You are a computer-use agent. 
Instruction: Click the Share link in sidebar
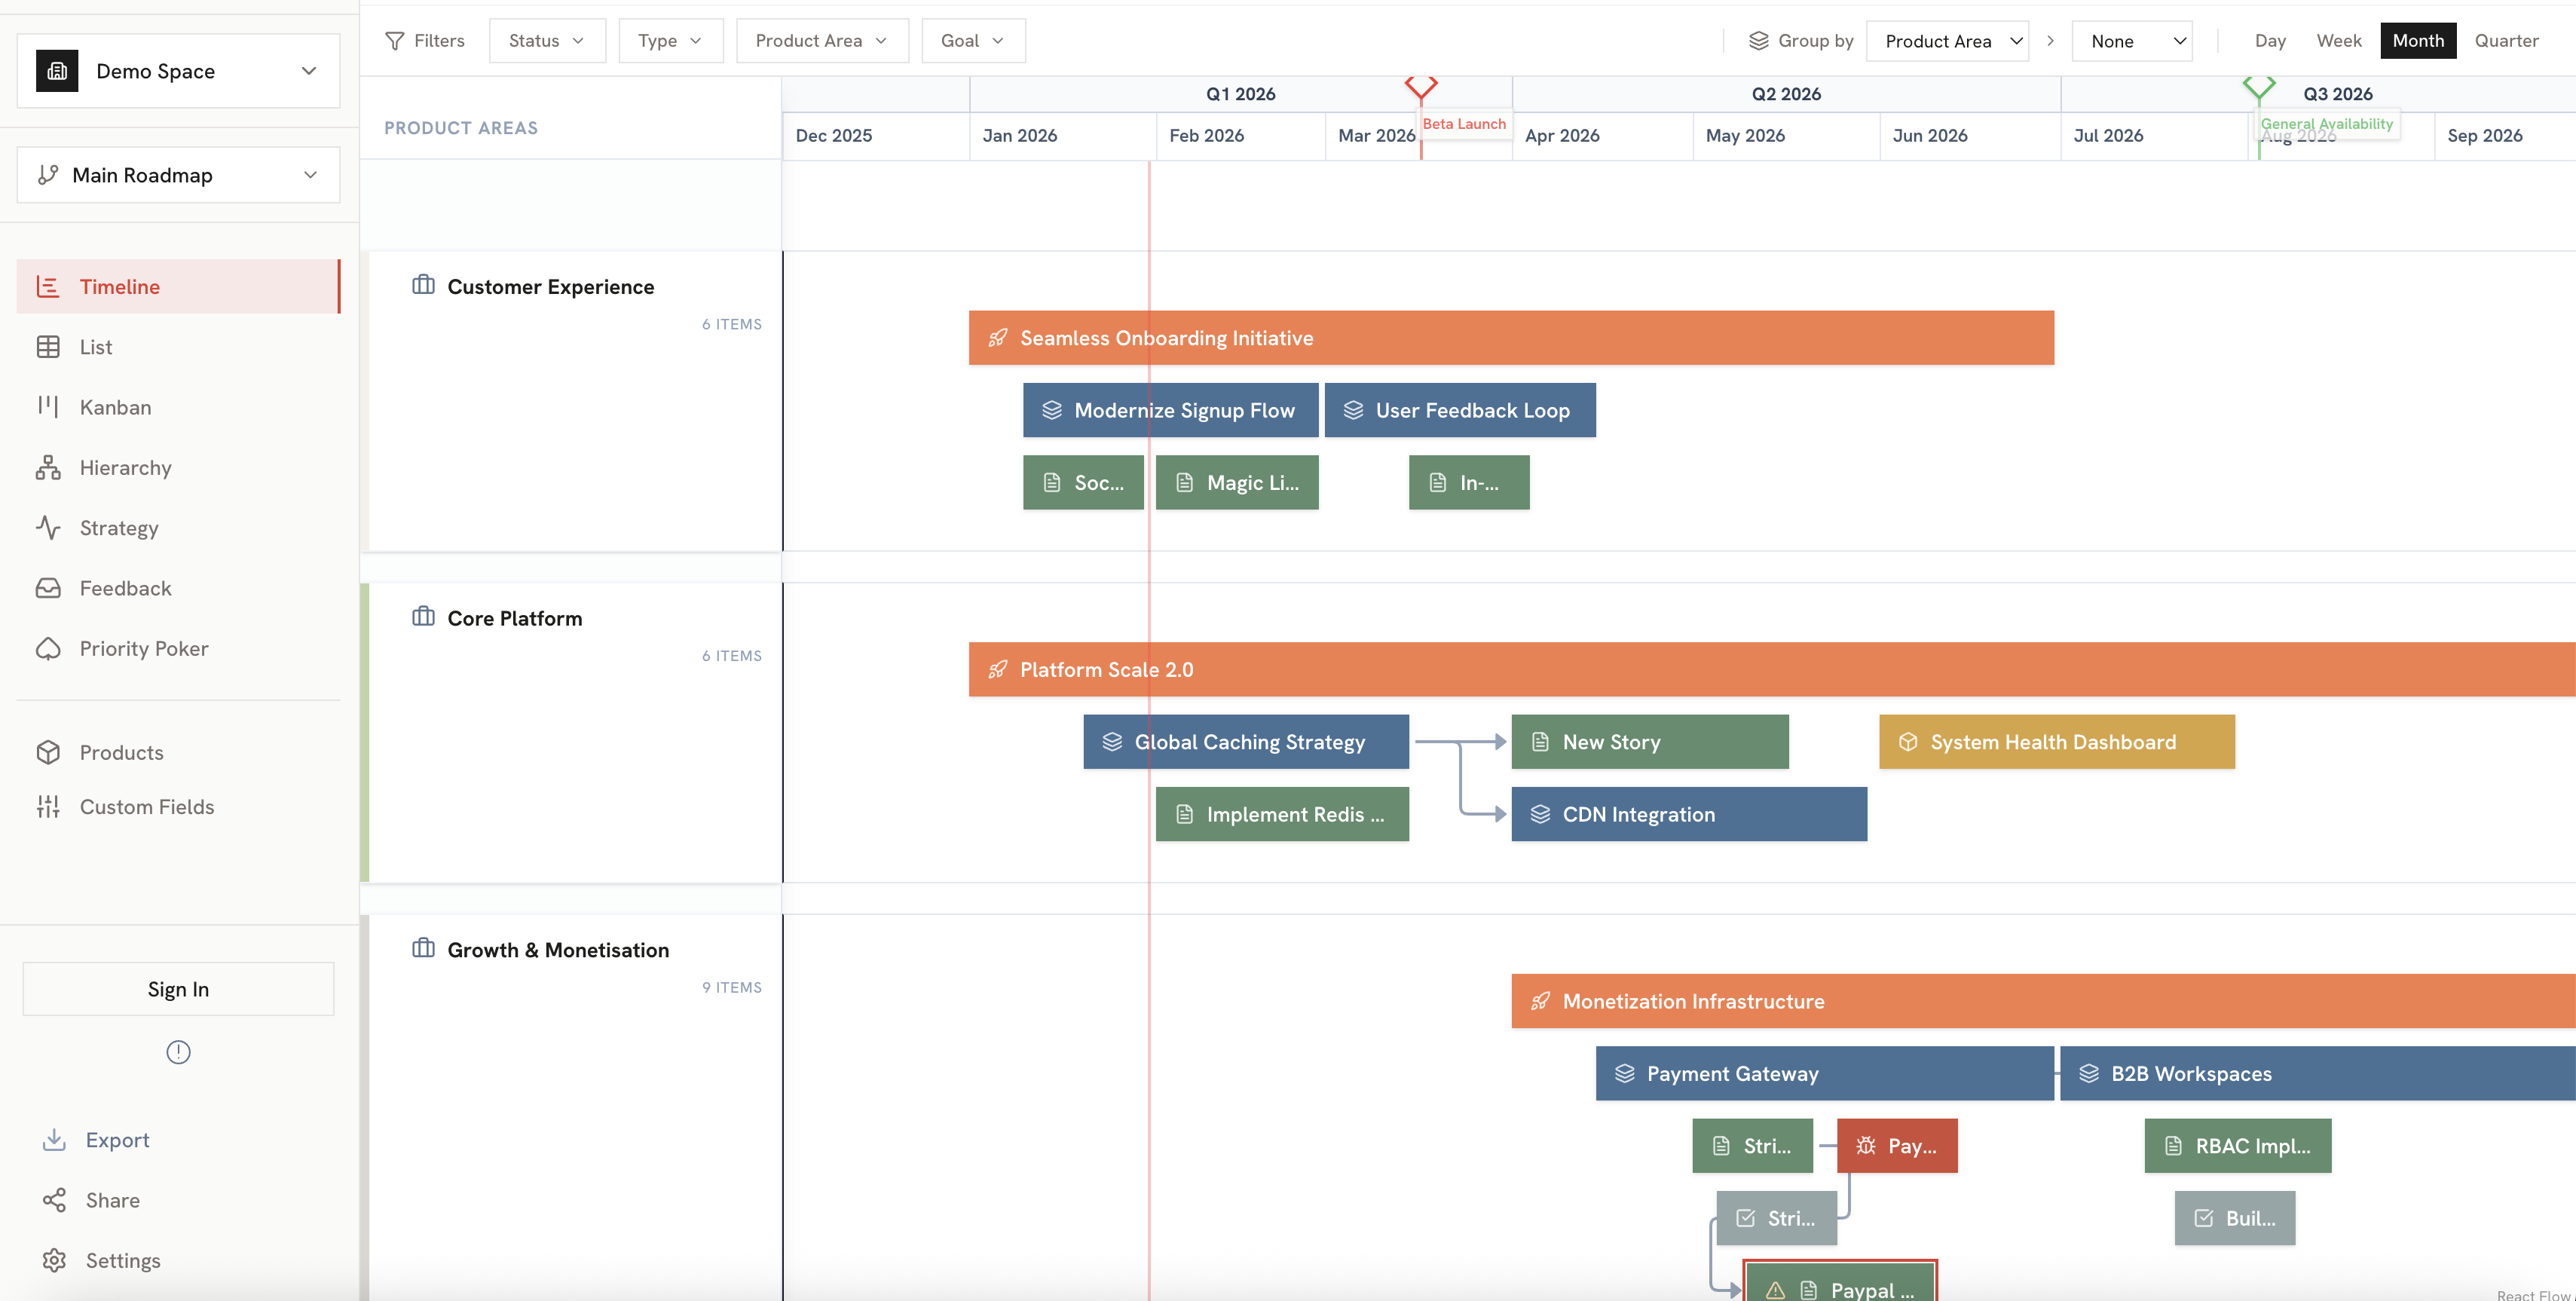click(111, 1200)
